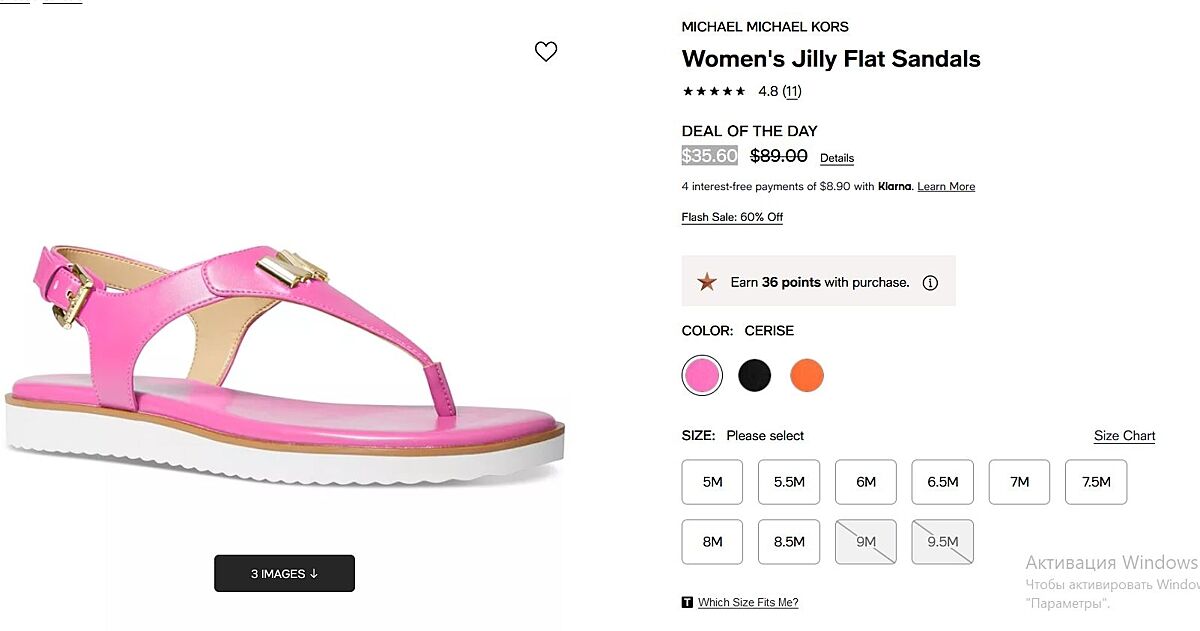Choose size 8M

click(x=712, y=542)
